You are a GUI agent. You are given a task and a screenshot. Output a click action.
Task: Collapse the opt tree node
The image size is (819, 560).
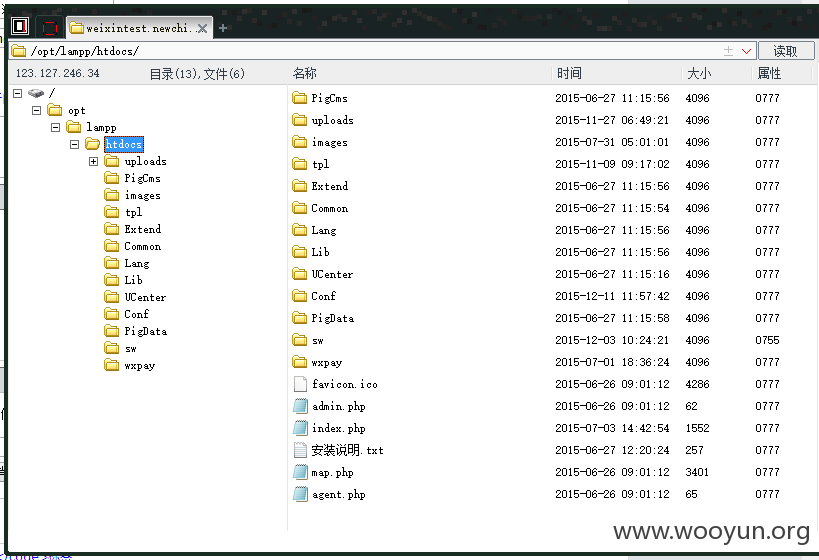coord(37,110)
